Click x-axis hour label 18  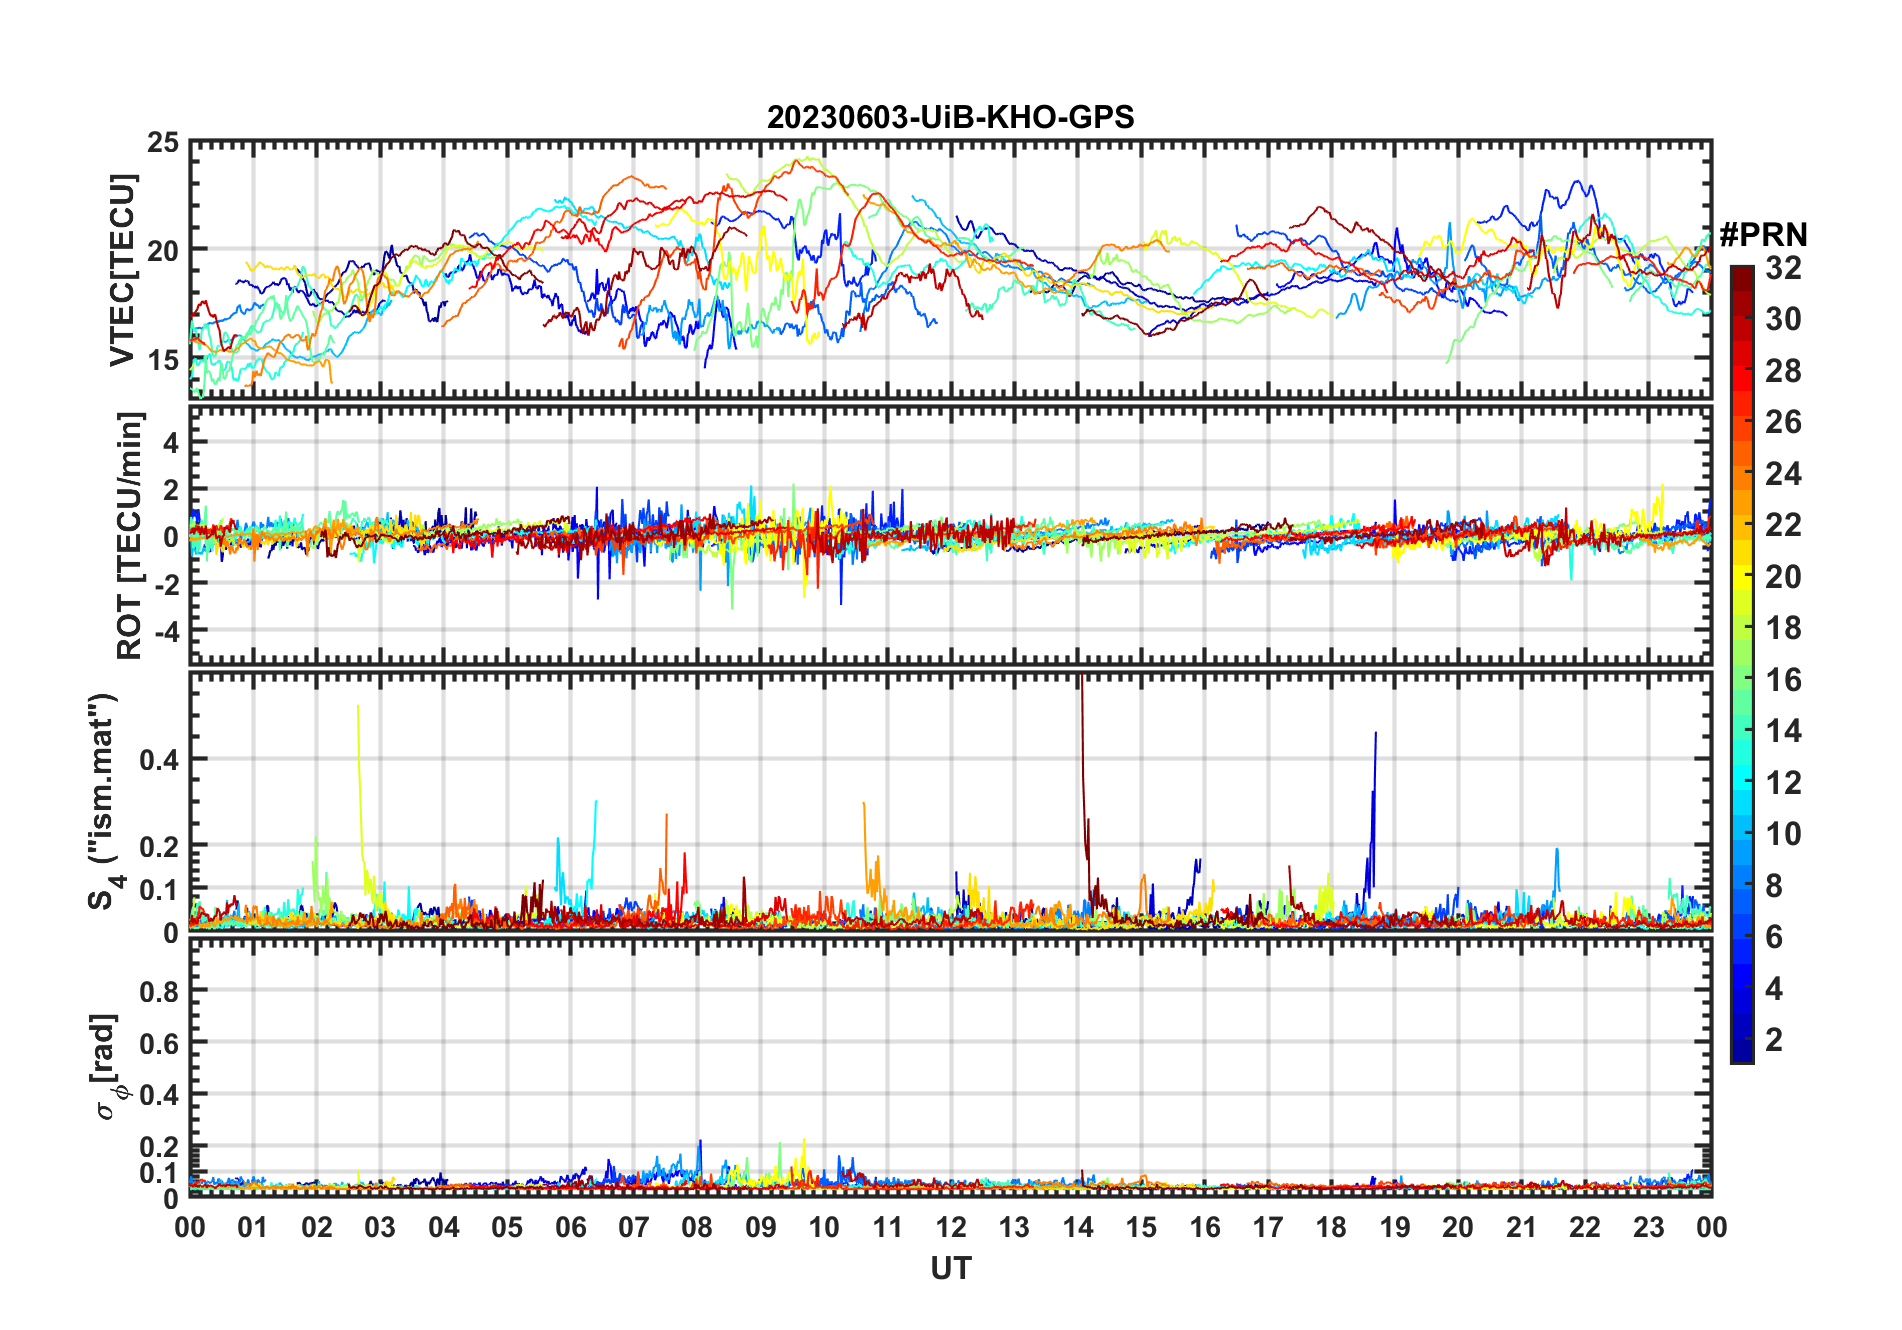[x=1331, y=1227]
